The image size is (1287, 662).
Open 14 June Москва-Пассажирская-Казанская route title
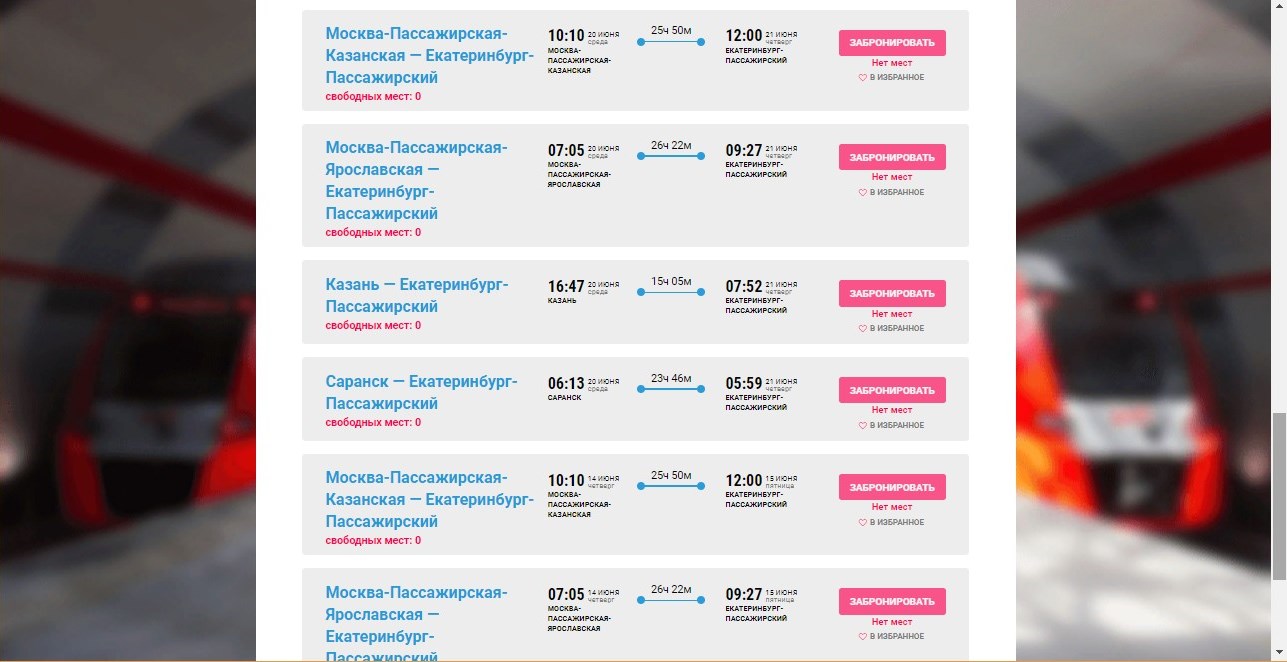(x=430, y=499)
